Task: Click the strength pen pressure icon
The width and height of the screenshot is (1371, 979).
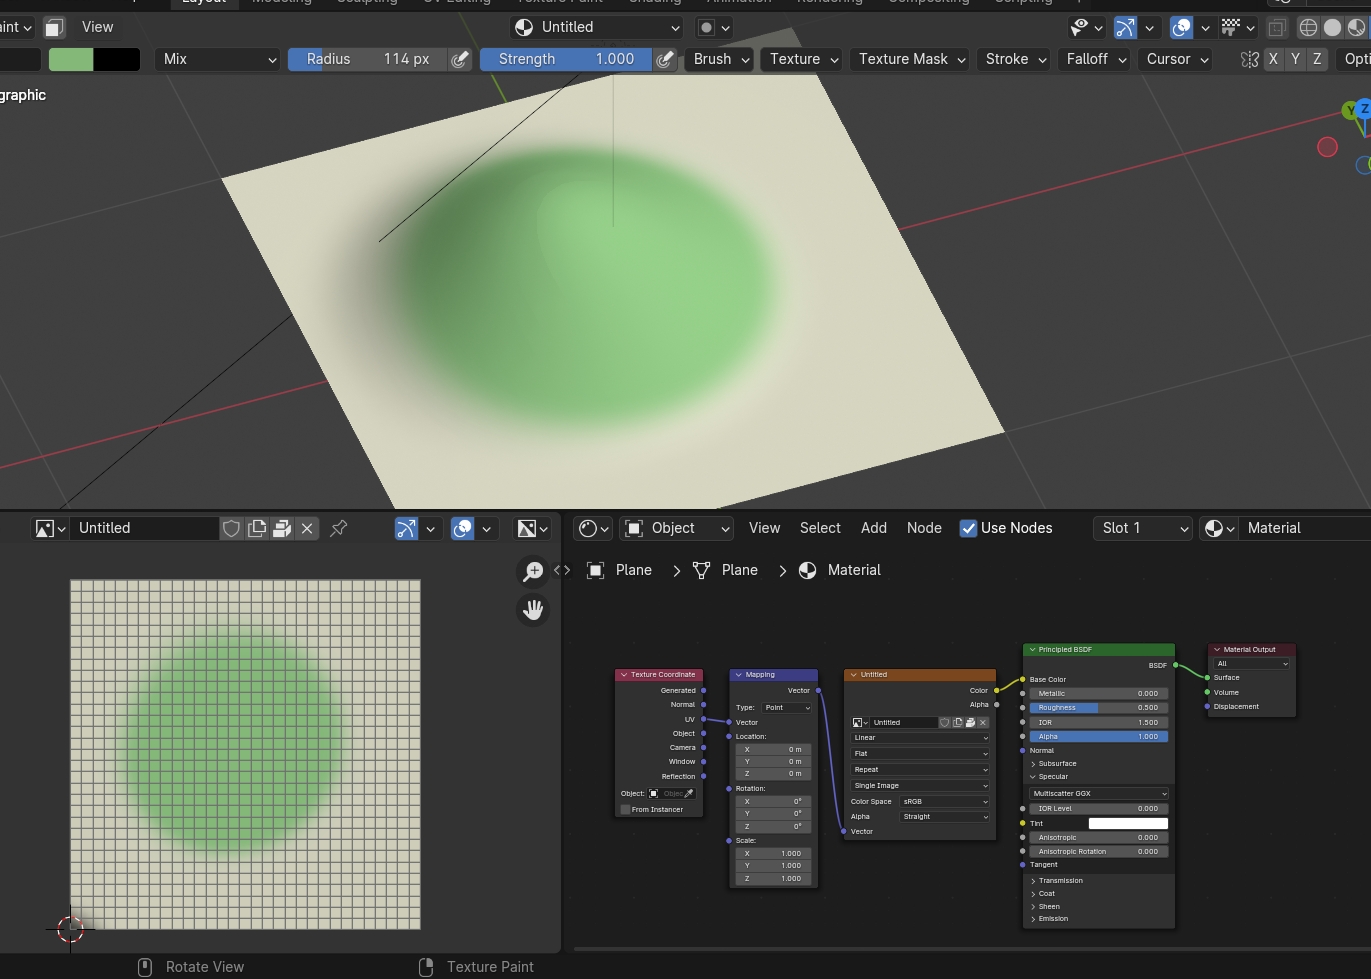Action: (665, 59)
